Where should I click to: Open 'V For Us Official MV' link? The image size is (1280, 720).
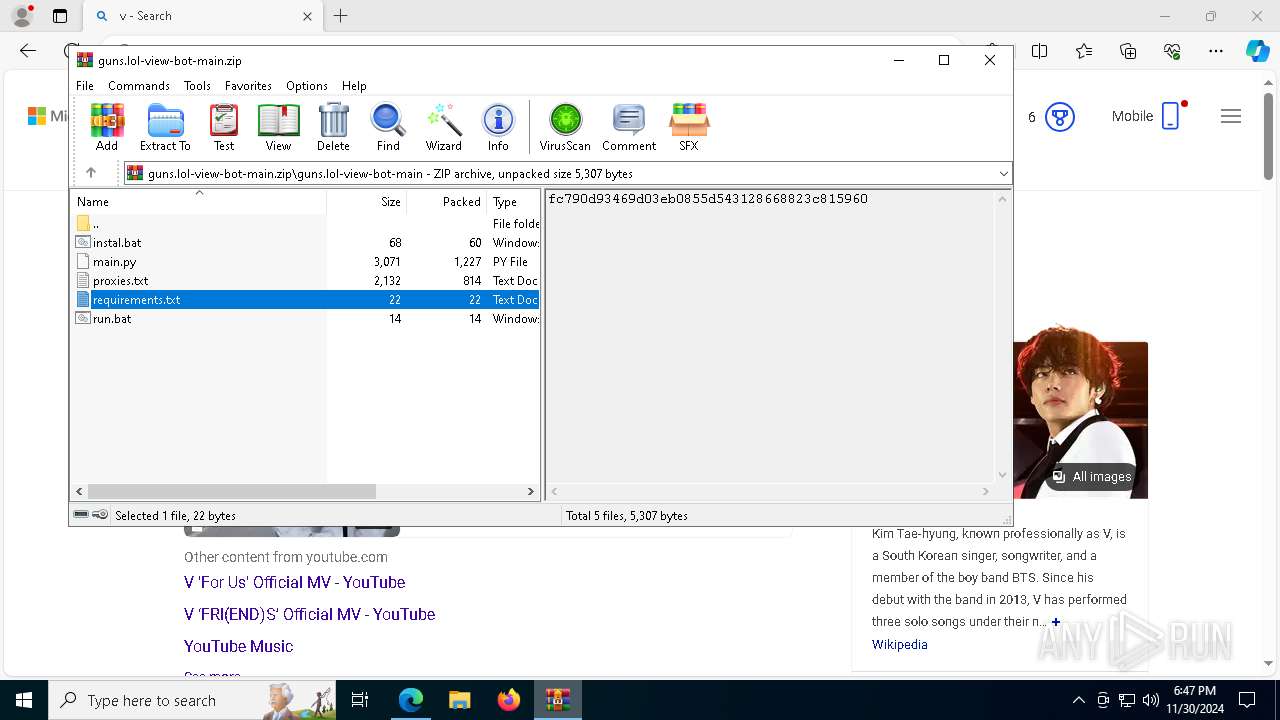295,582
